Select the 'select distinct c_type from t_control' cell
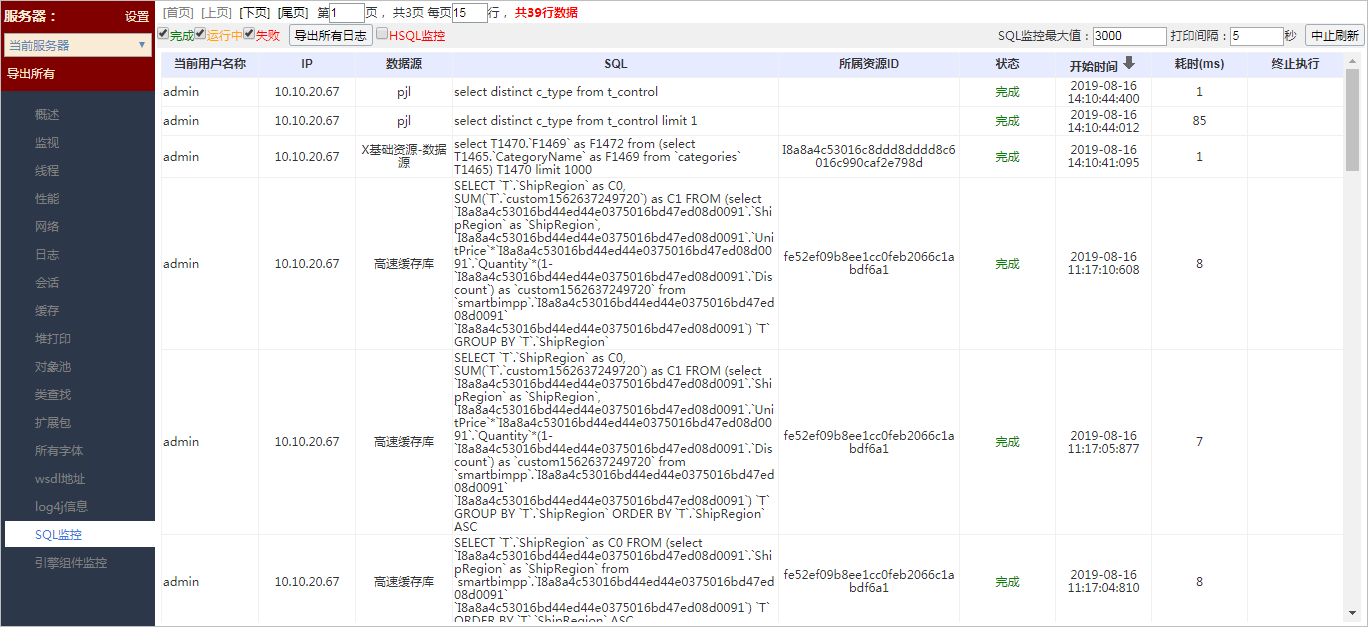The width and height of the screenshot is (1368, 627). pos(615,92)
